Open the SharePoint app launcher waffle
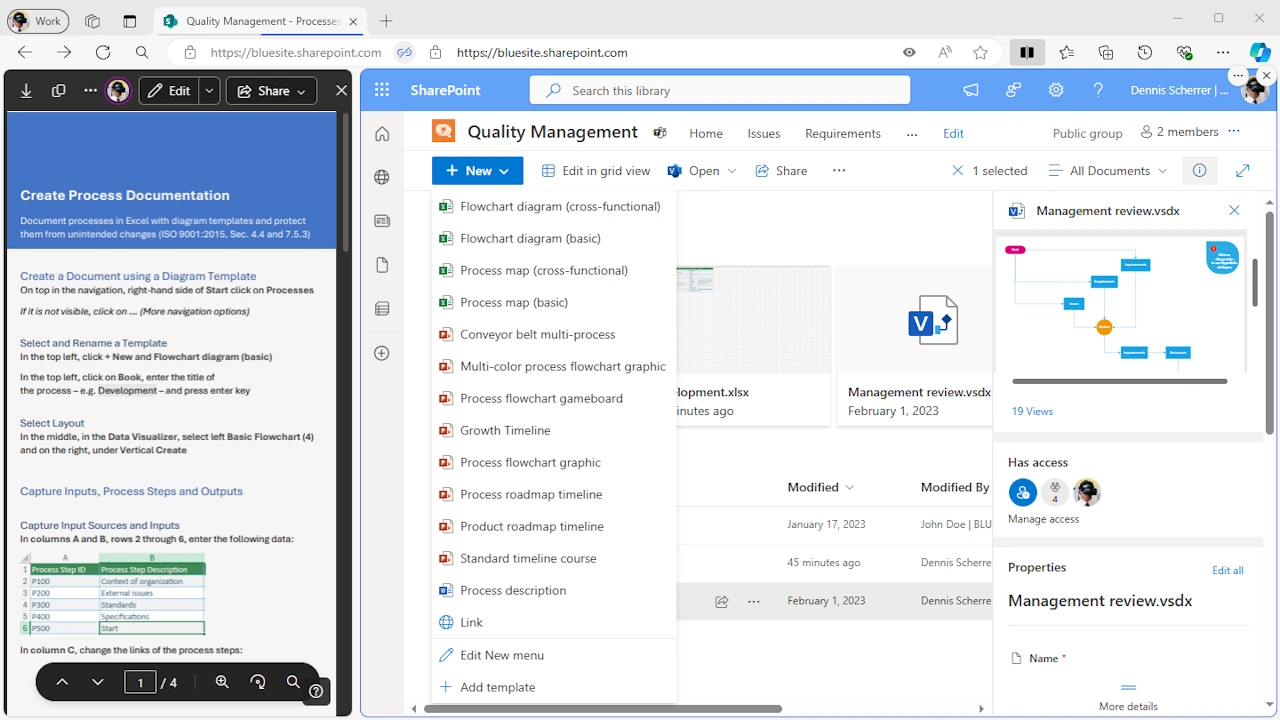The image size is (1280, 720). tap(381, 90)
